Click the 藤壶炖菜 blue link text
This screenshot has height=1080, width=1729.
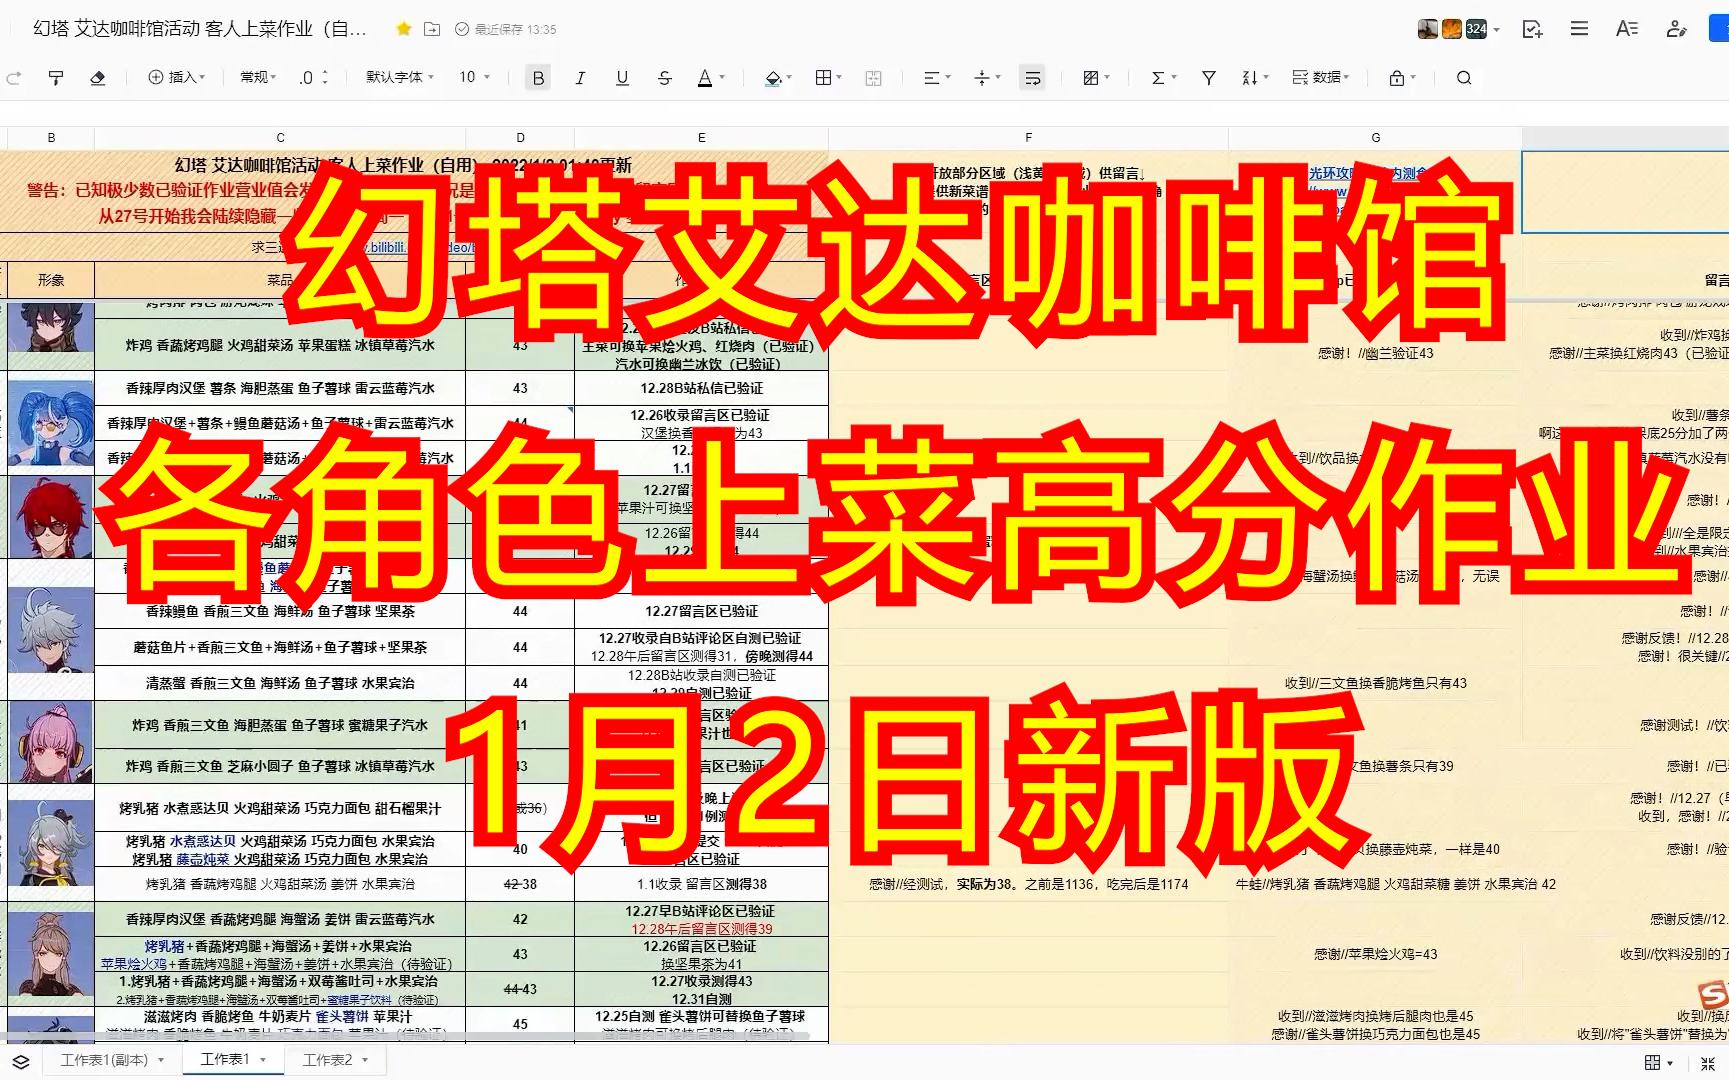[x=202, y=859]
